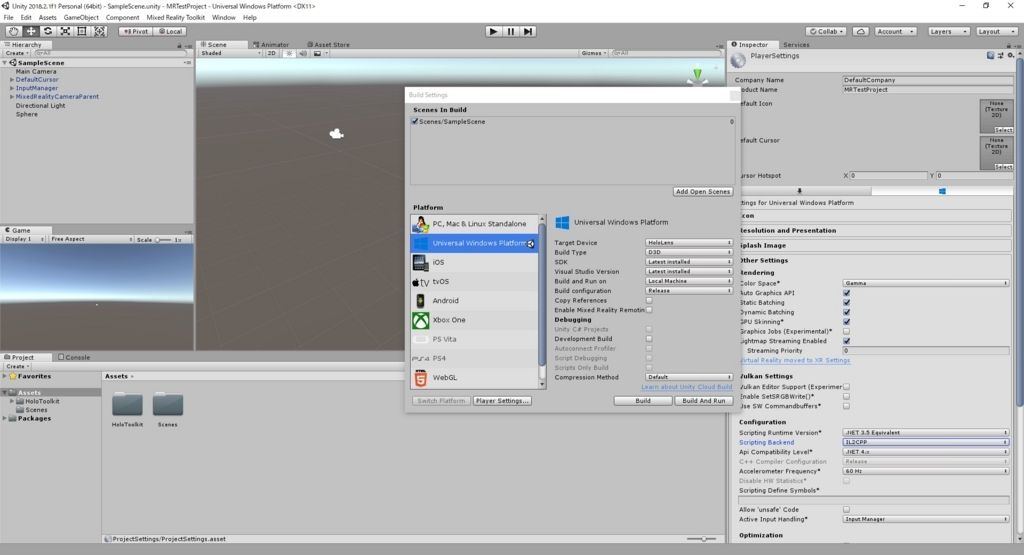Click Add Open Scenes button

click(703, 192)
